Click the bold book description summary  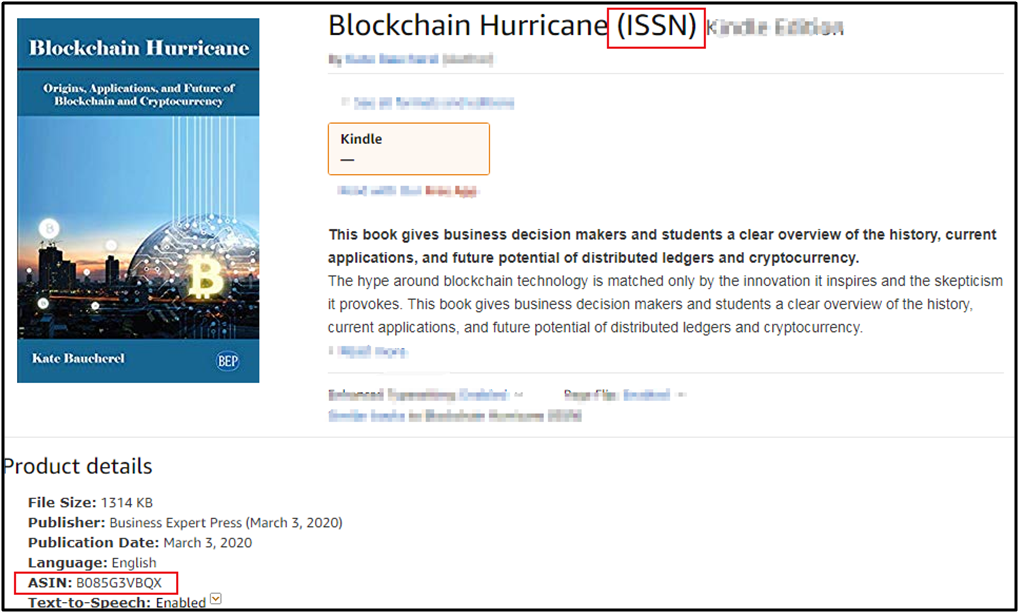coord(662,244)
